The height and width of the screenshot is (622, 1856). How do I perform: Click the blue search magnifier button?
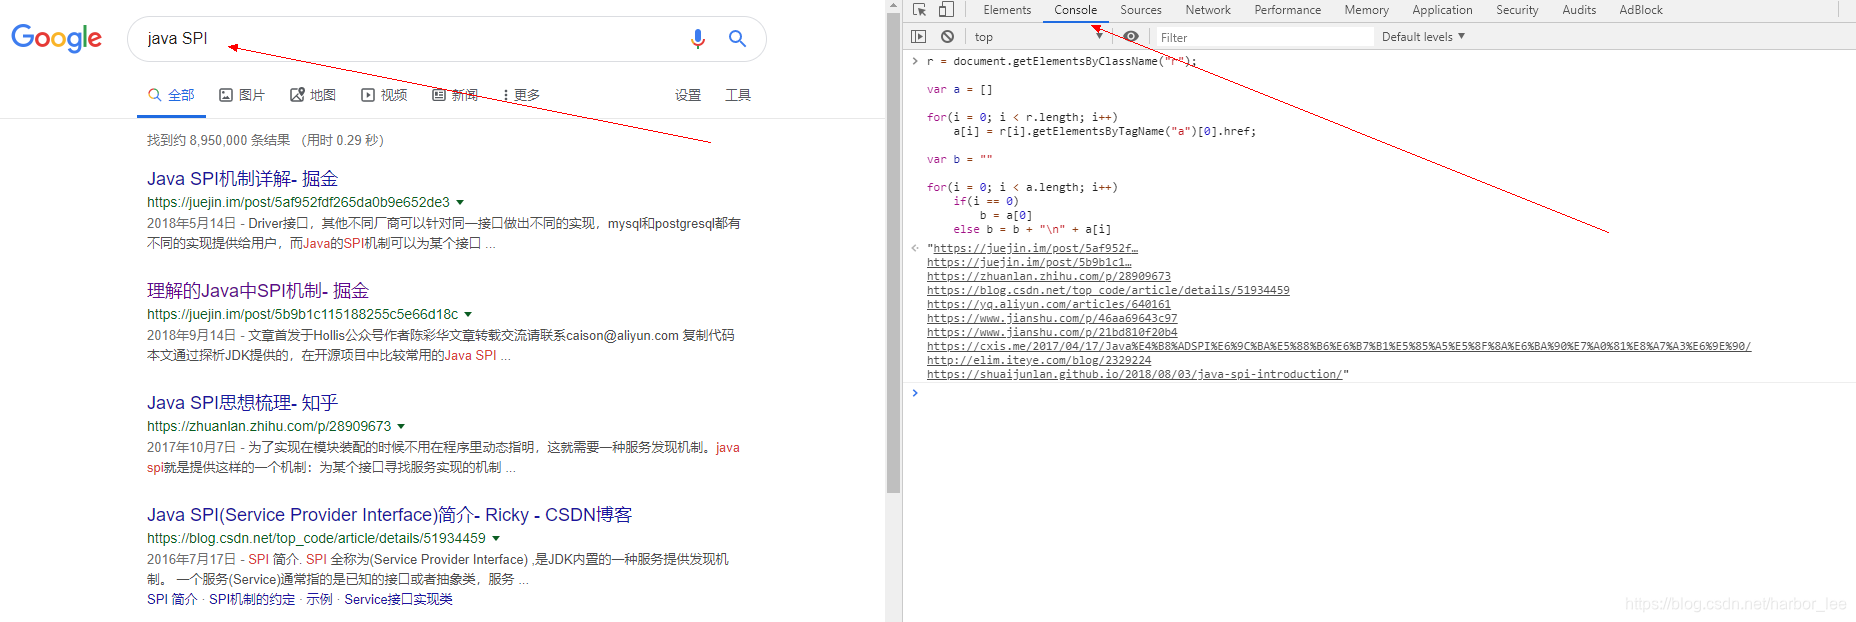pos(737,38)
